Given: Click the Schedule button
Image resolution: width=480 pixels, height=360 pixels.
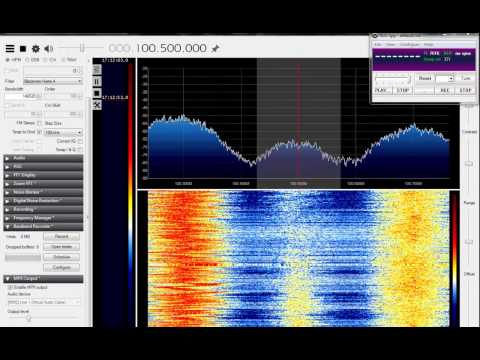Looking at the screenshot, I should [62, 257].
